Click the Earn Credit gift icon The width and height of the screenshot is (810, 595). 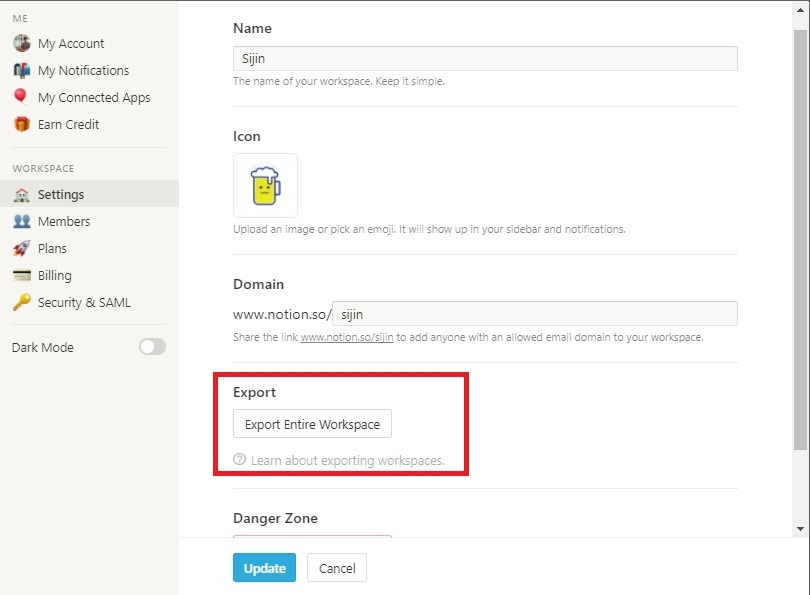(21, 124)
